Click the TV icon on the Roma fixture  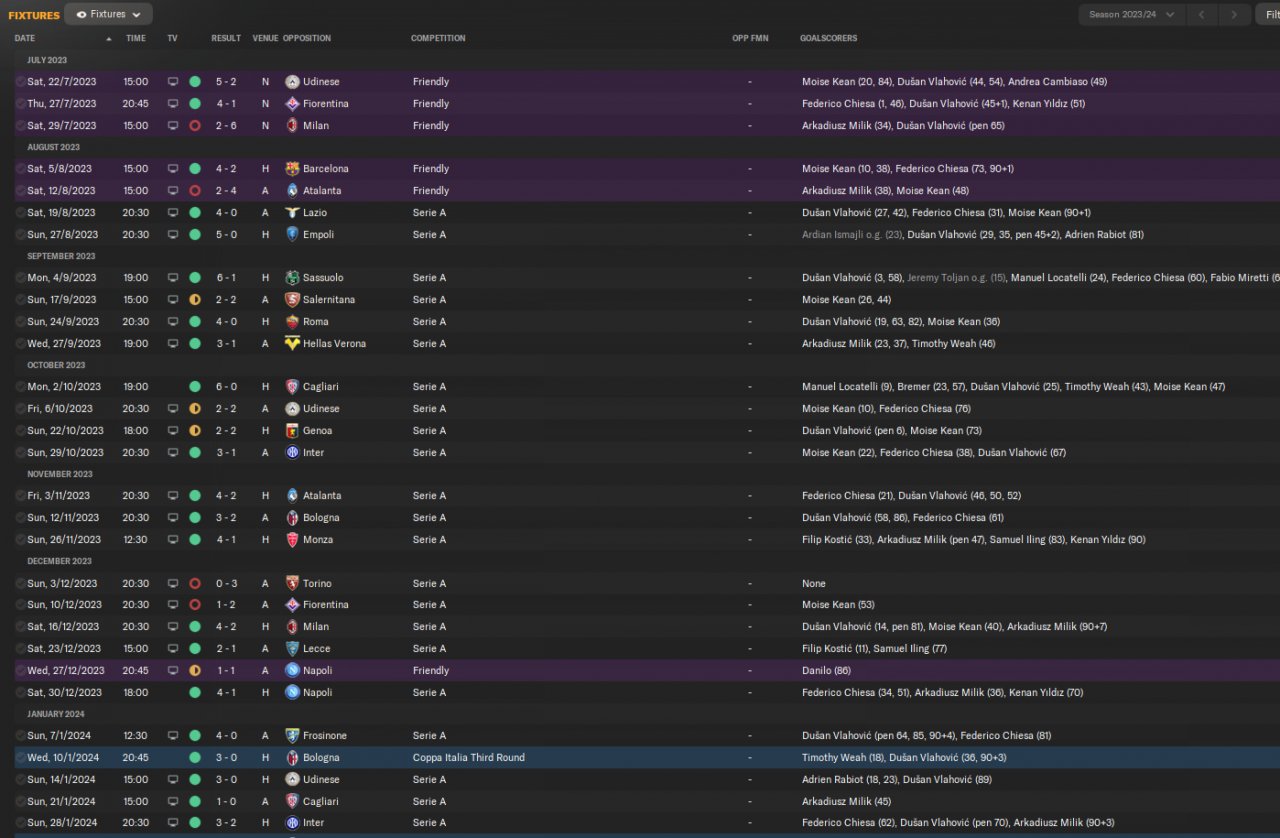pos(173,322)
